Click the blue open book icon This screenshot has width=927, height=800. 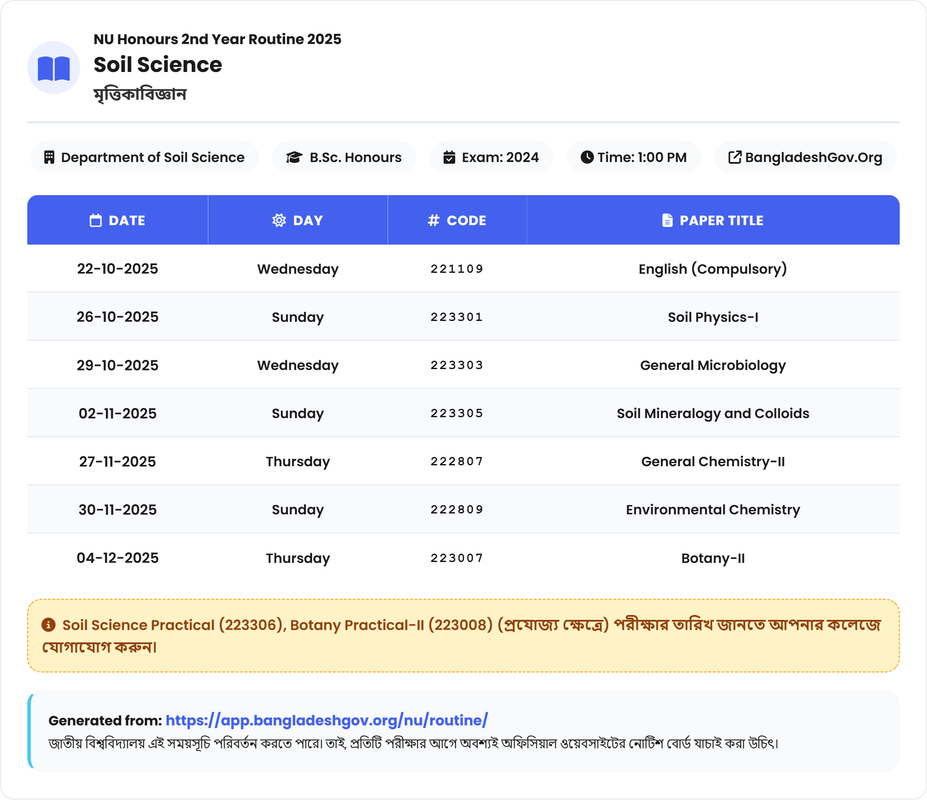[x=54, y=68]
